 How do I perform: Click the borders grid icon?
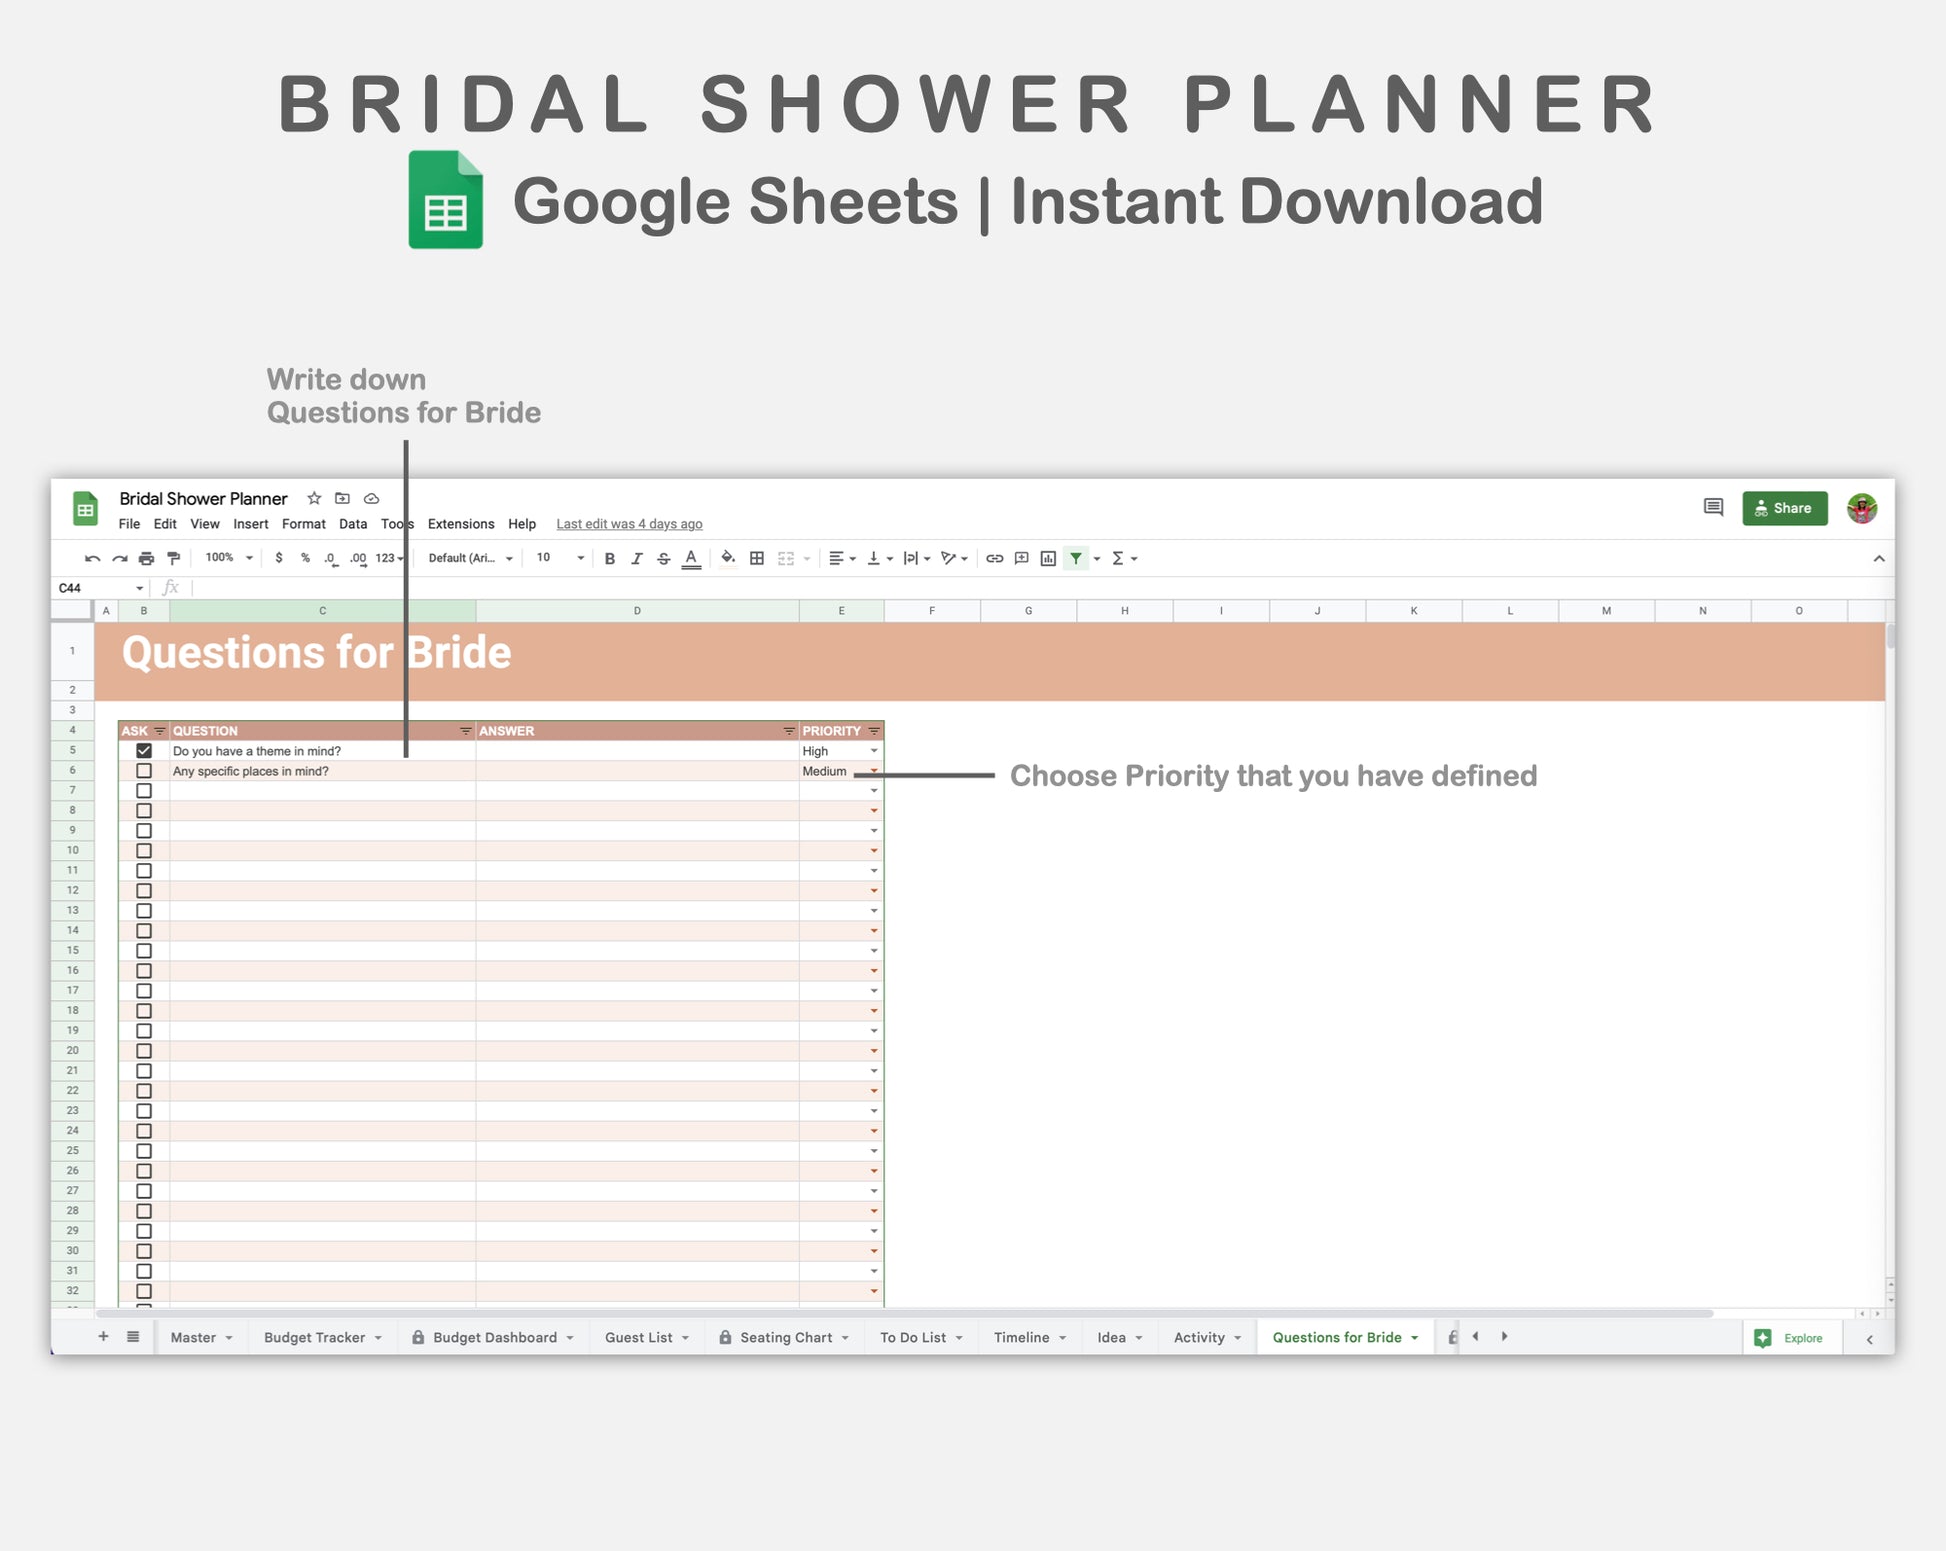click(757, 559)
